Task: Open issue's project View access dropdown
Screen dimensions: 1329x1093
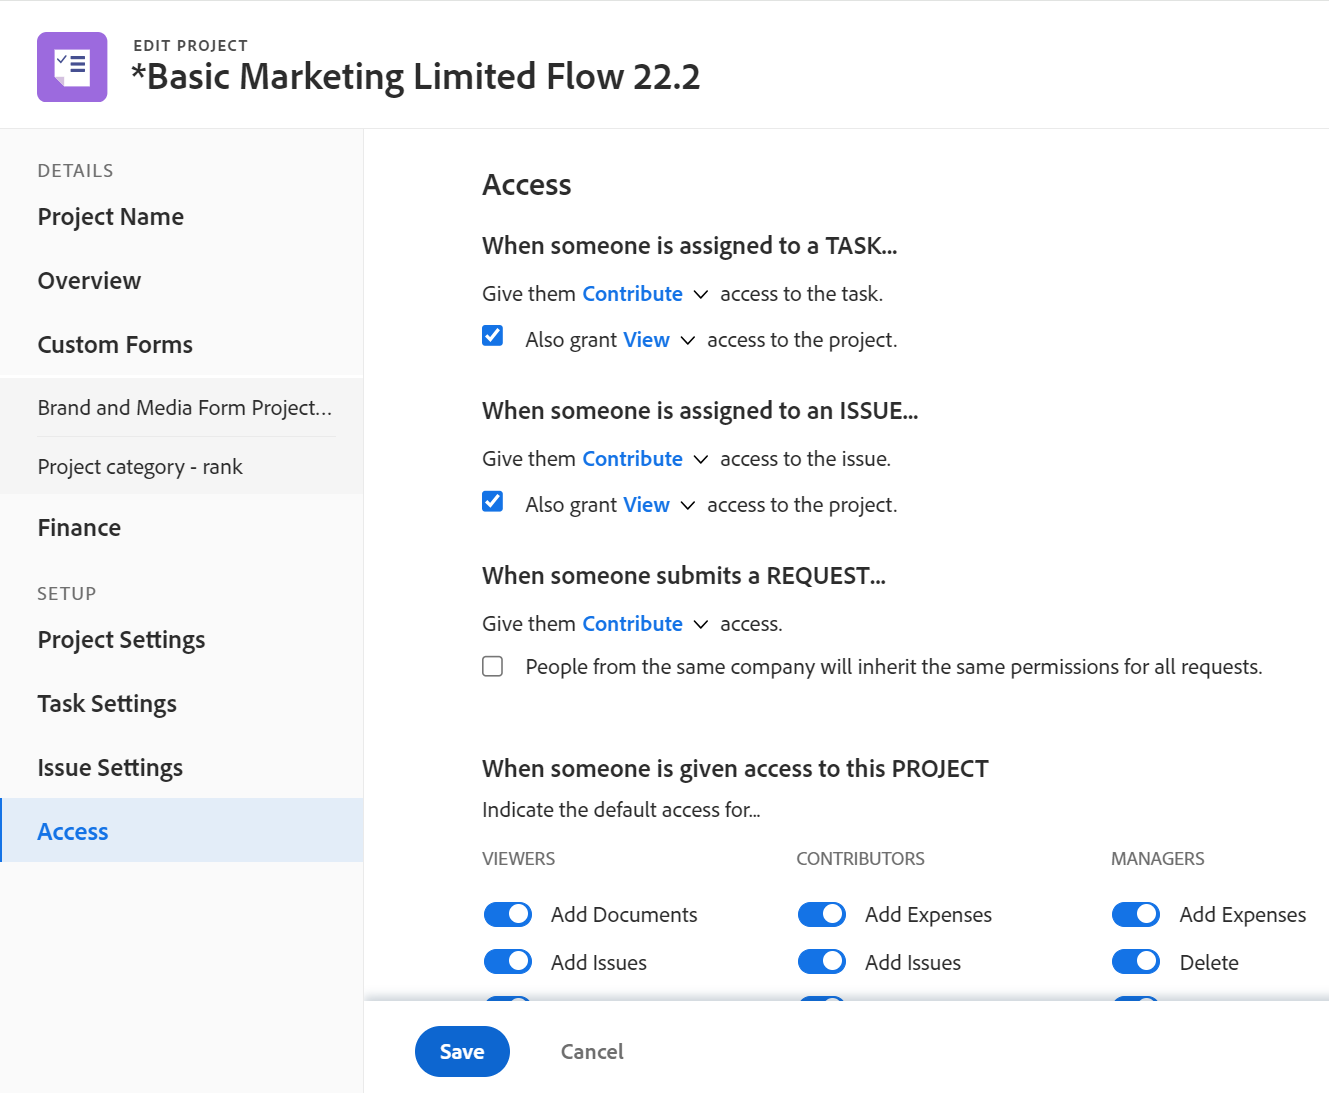Action: pos(659,505)
